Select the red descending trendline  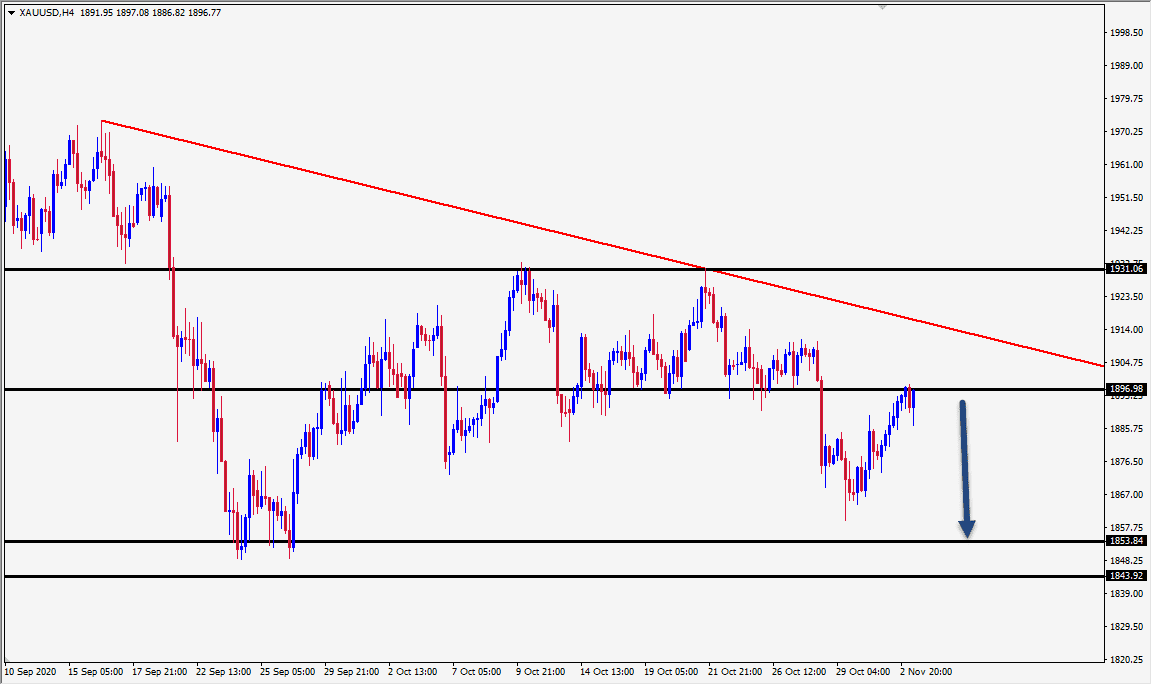[x=602, y=243]
